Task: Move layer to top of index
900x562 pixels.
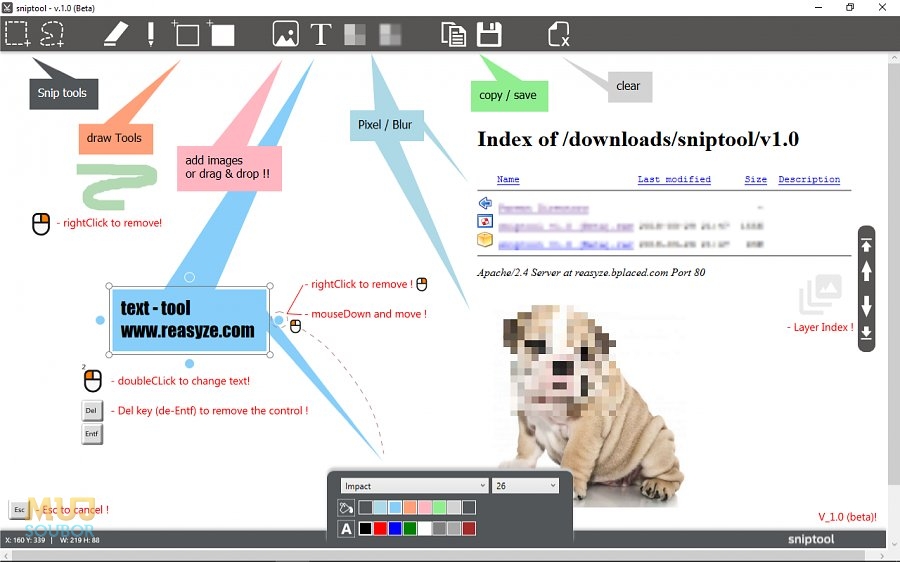Action: pos(866,245)
